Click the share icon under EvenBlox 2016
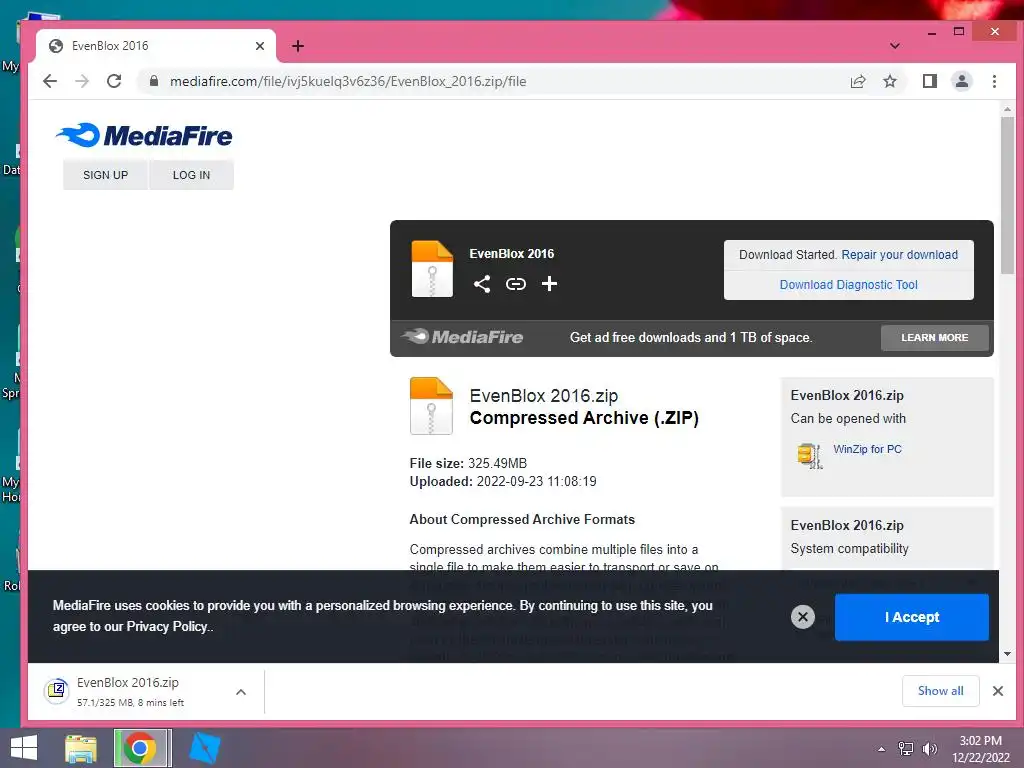This screenshot has width=1024, height=768. (x=482, y=283)
